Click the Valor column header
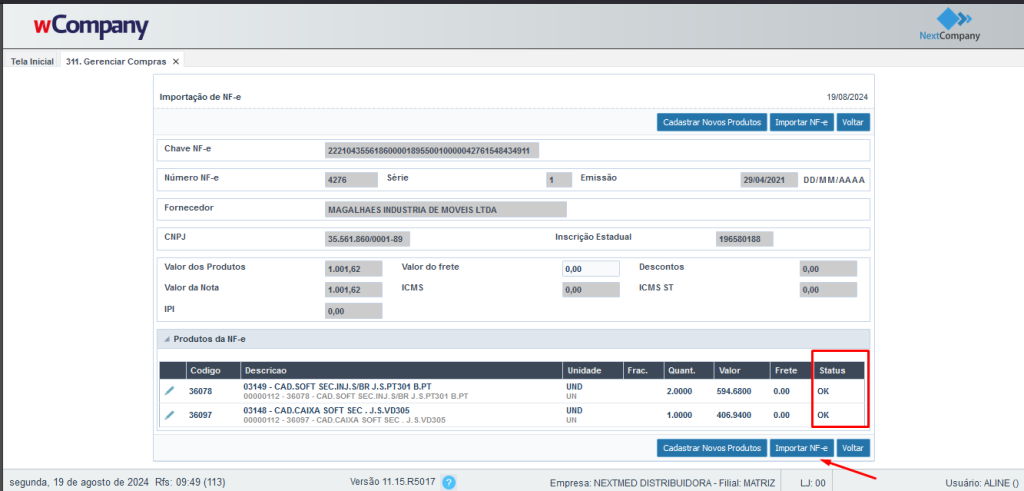Viewport: 1024px width, 491px height. [741, 370]
